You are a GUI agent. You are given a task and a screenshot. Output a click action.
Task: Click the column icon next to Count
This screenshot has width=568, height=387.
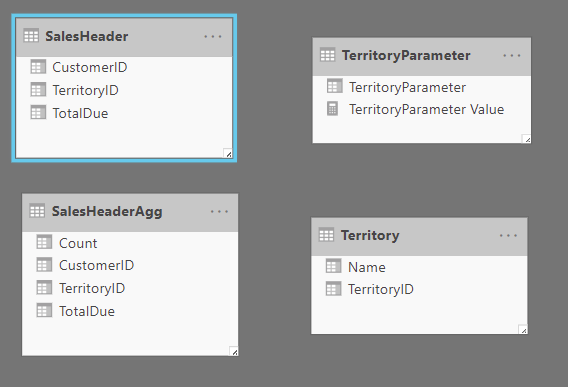(x=44, y=242)
